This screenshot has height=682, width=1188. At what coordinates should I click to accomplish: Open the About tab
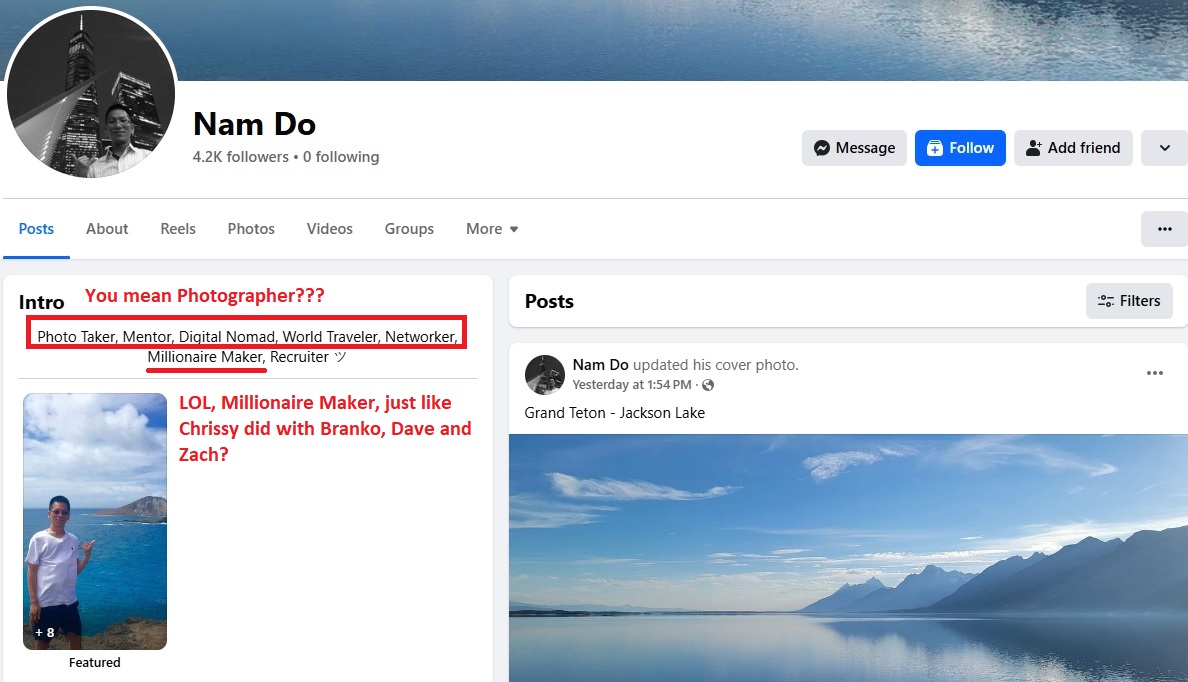coord(107,229)
